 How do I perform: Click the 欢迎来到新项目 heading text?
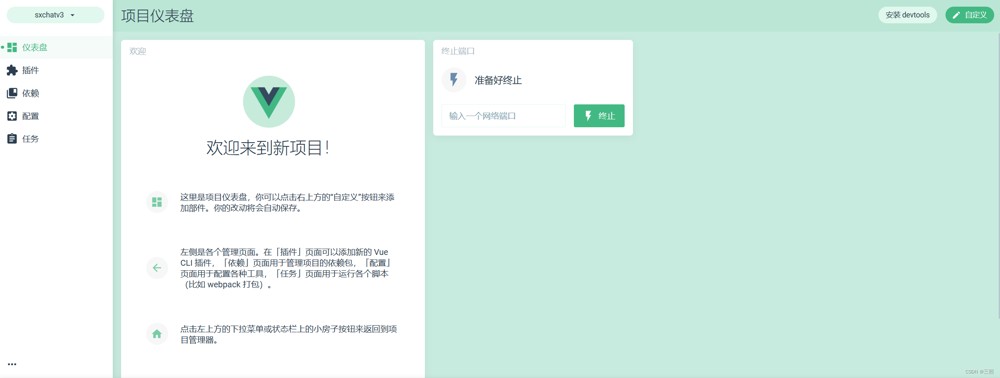(268, 148)
